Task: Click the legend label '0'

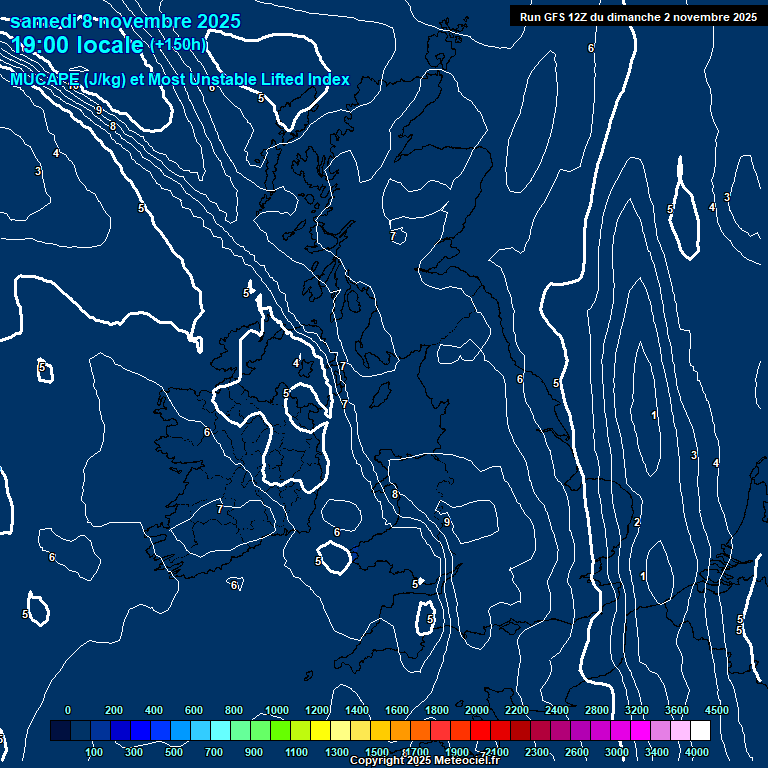Action: point(68,710)
